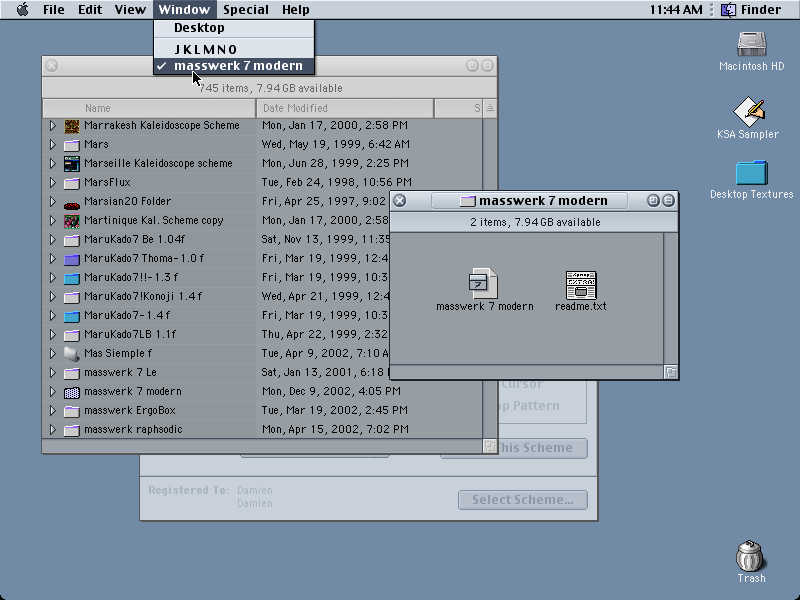This screenshot has width=800, height=600.
Task: Click vertical scrollbar of the list window
Action: (490, 279)
